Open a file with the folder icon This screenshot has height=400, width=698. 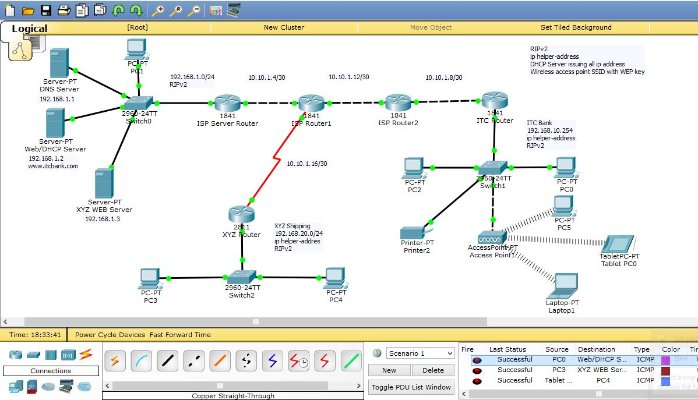click(x=28, y=10)
